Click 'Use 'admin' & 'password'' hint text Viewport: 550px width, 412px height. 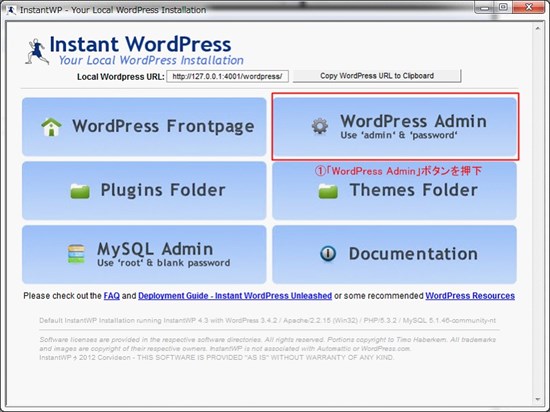(399, 135)
